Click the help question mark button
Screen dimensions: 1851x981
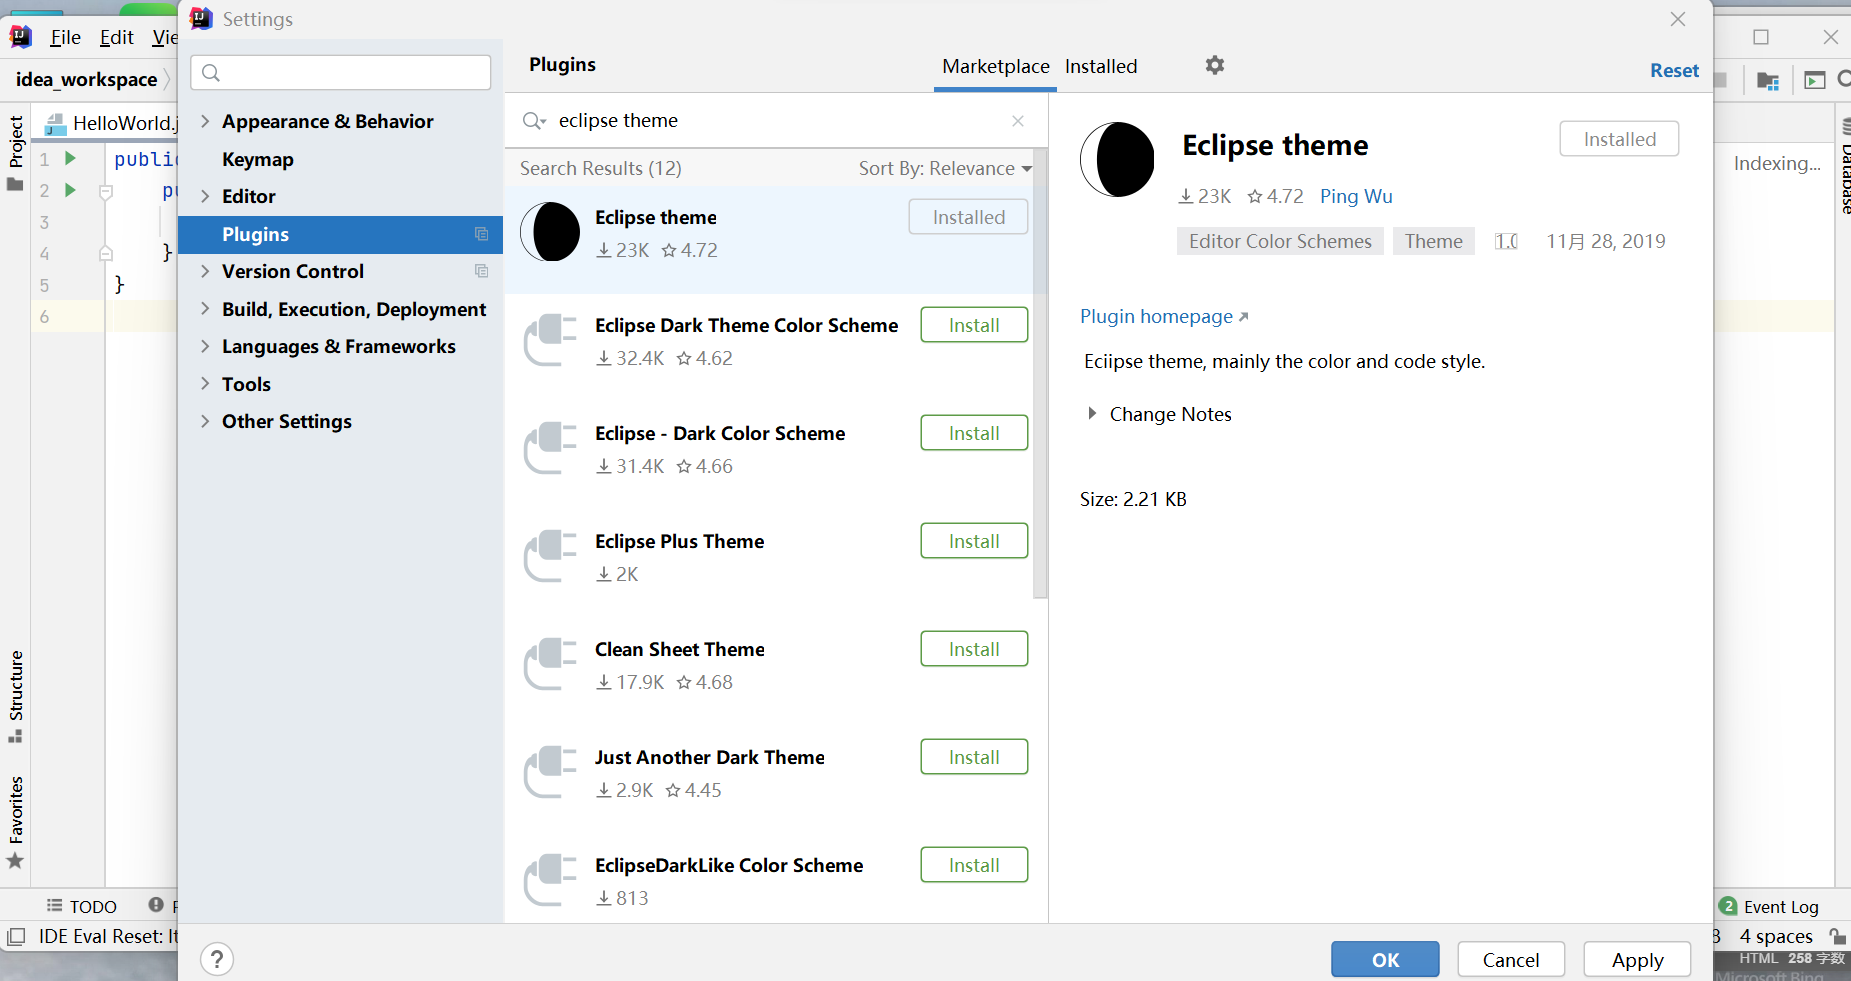pyautogui.click(x=217, y=959)
